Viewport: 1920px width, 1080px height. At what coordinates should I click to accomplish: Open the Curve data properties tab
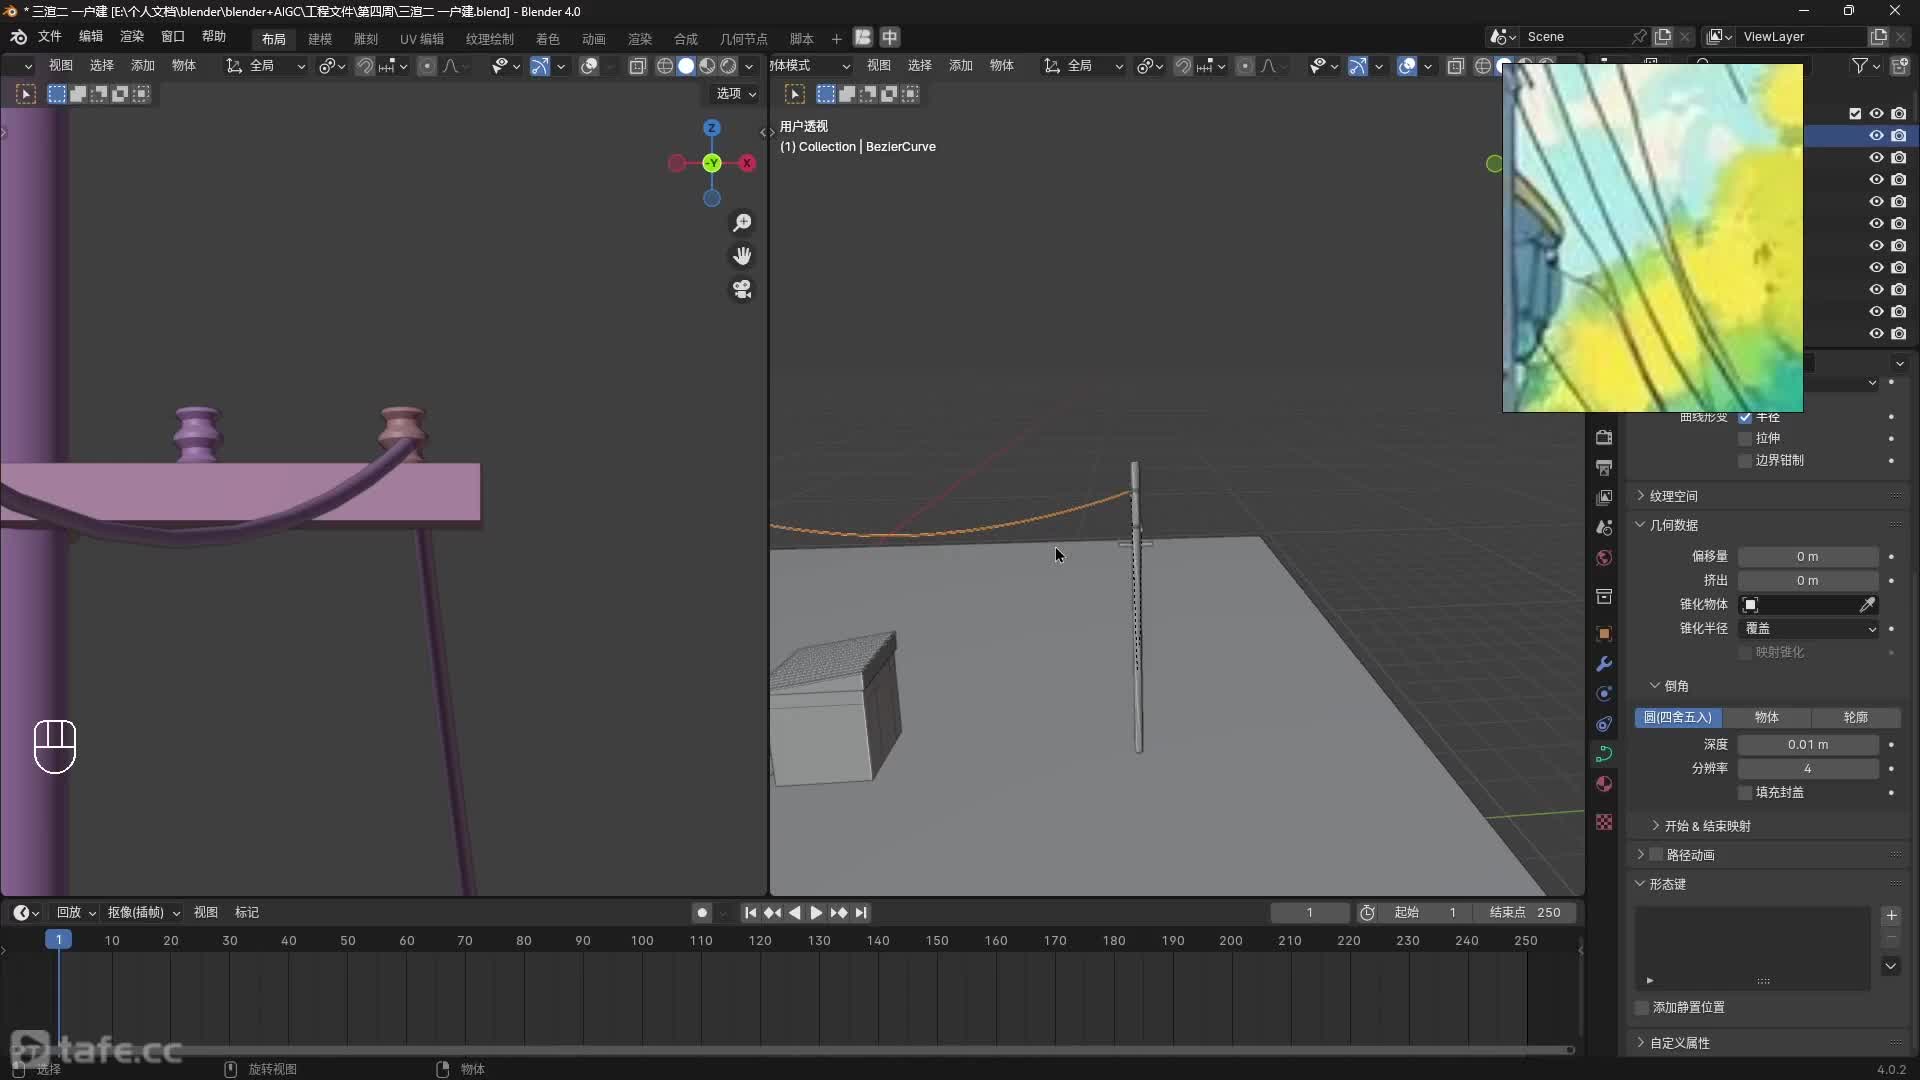point(1604,753)
